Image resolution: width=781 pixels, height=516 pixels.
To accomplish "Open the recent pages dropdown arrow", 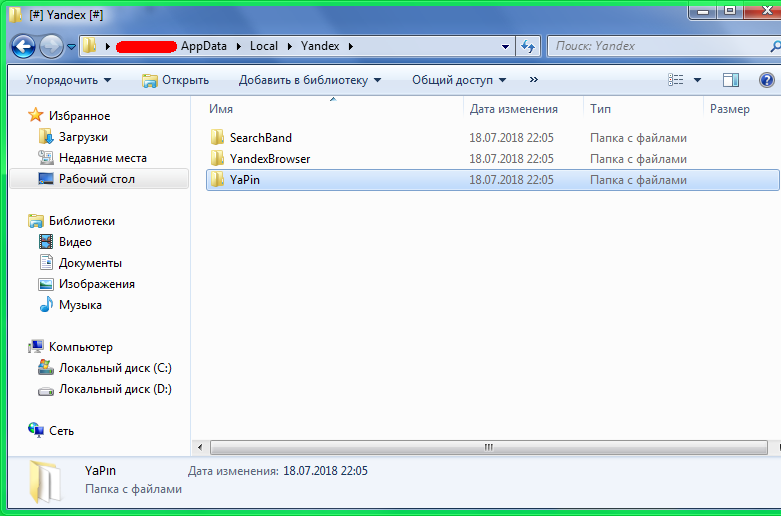I will (71, 47).
